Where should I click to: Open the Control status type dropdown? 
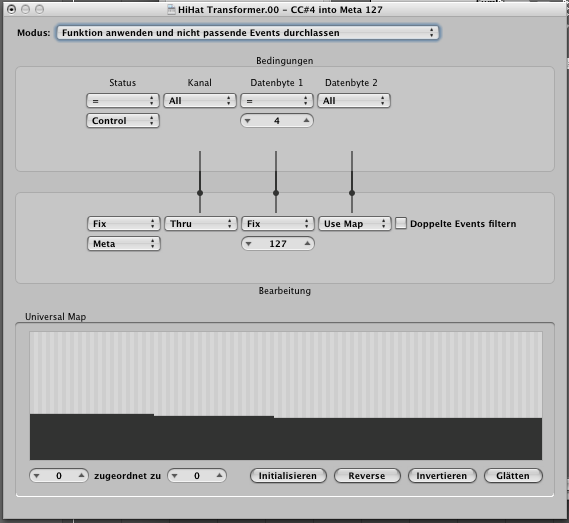point(123,120)
